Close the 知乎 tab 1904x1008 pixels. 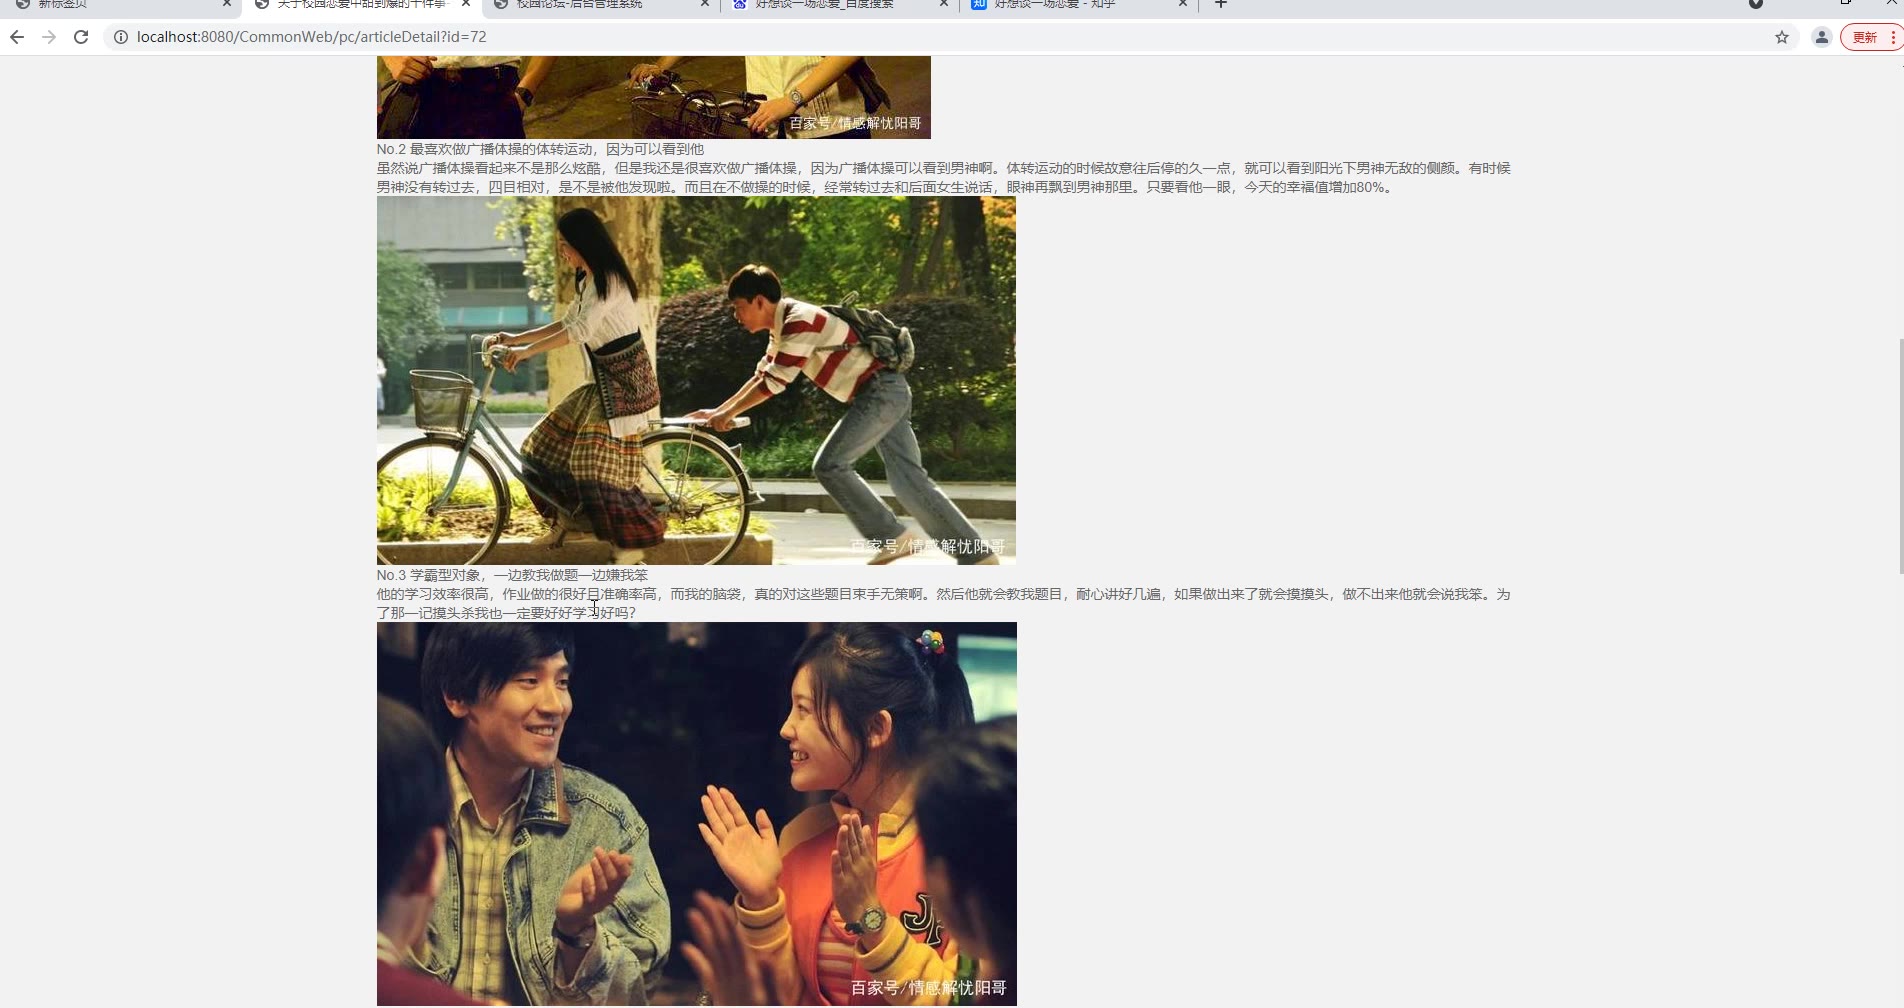pos(1183,4)
